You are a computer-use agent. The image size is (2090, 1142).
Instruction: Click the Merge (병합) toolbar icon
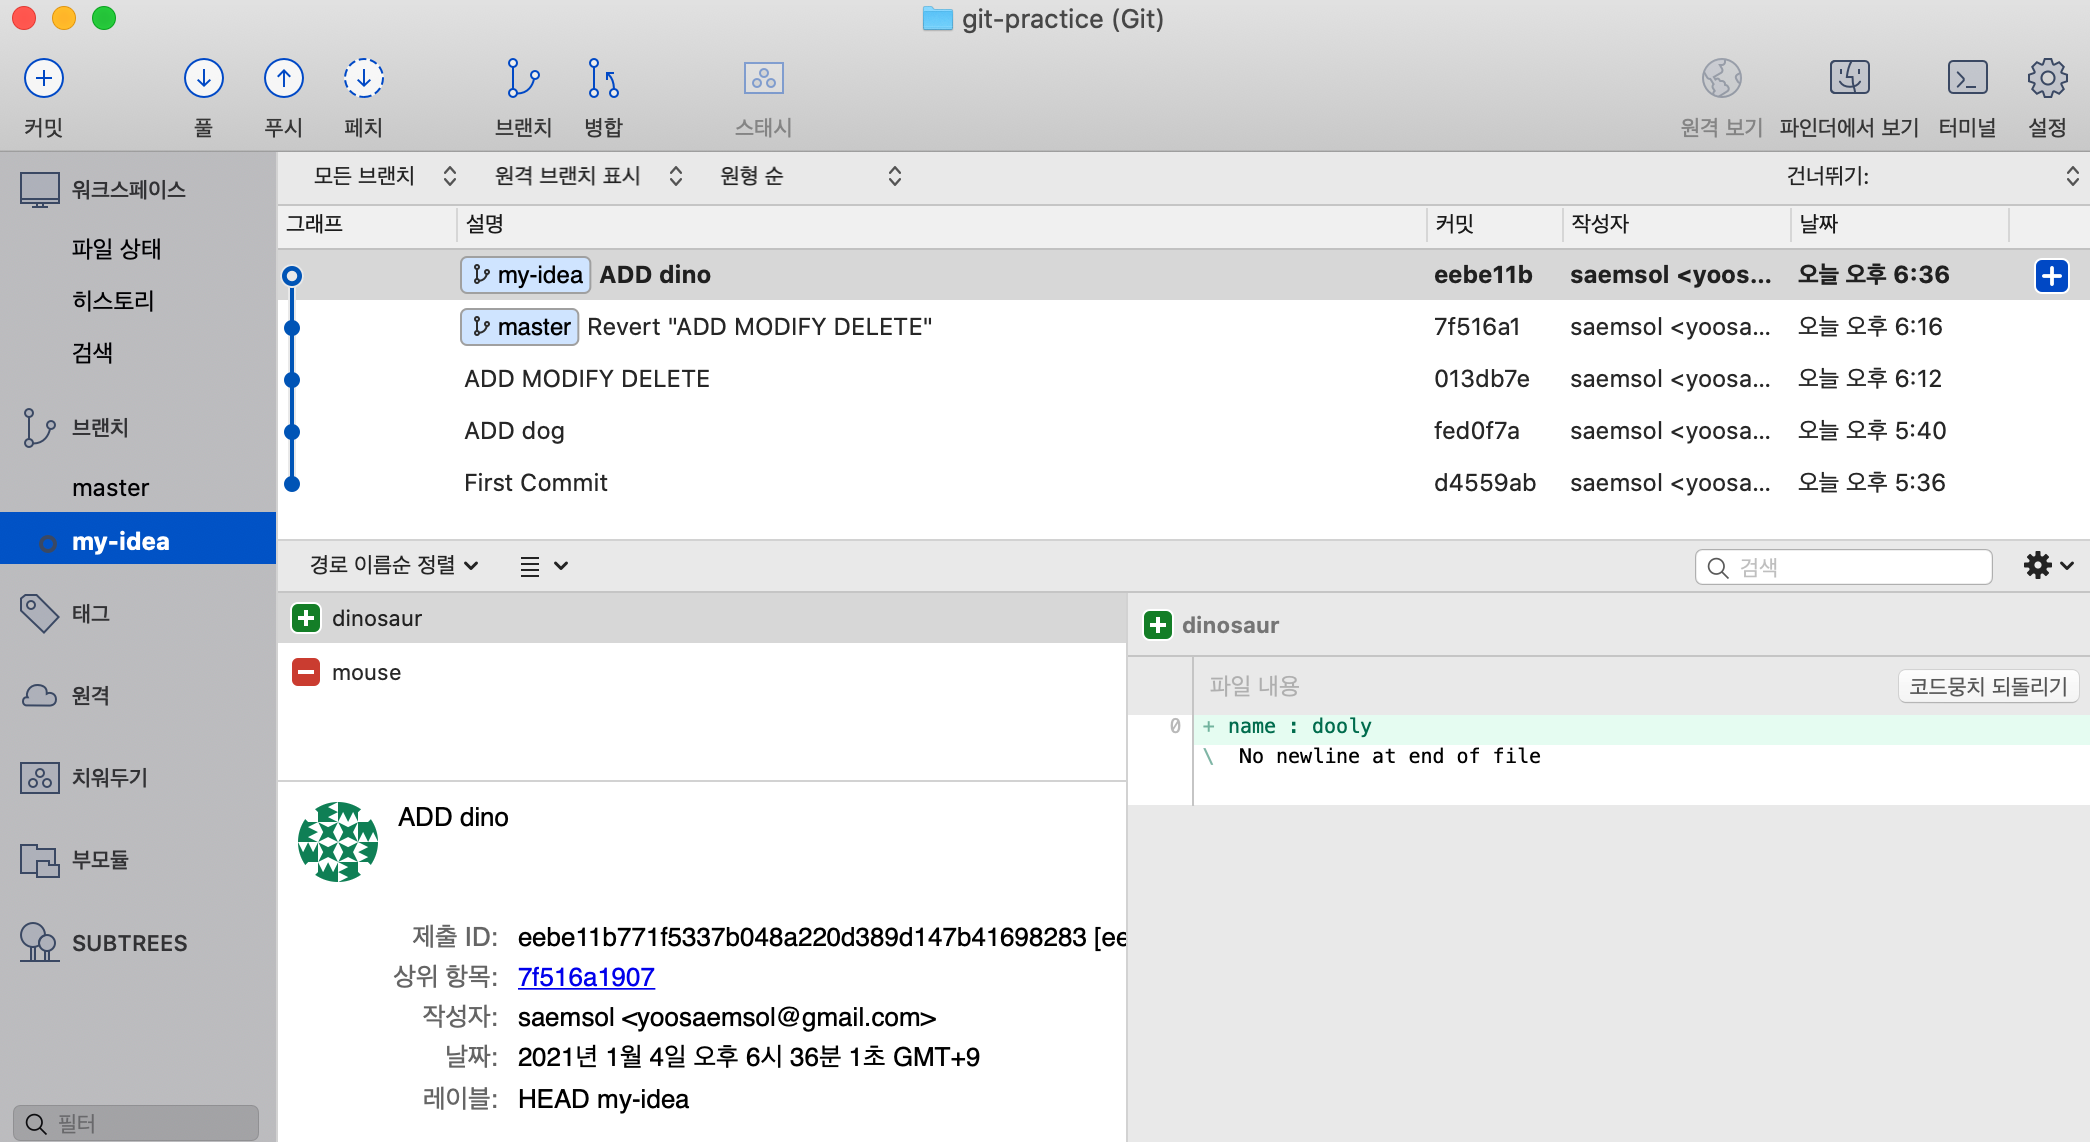point(603,78)
